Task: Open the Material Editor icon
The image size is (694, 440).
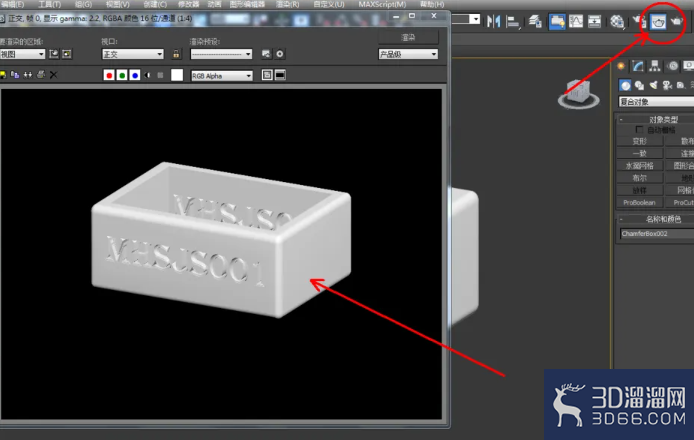Action: (617, 21)
